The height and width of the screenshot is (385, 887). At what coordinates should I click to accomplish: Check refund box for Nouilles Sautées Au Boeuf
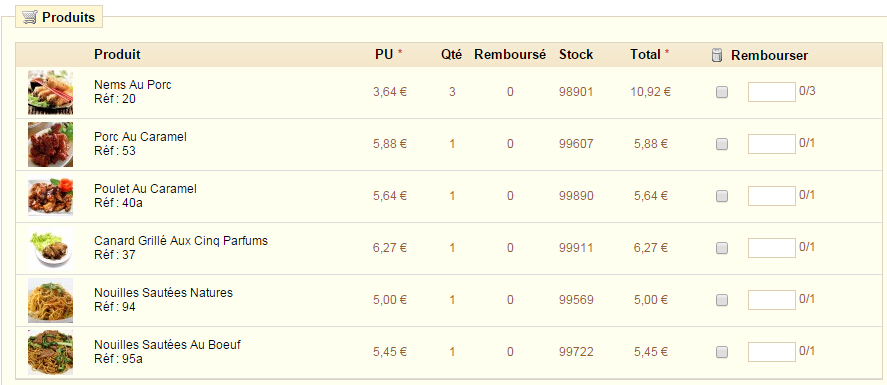point(722,352)
